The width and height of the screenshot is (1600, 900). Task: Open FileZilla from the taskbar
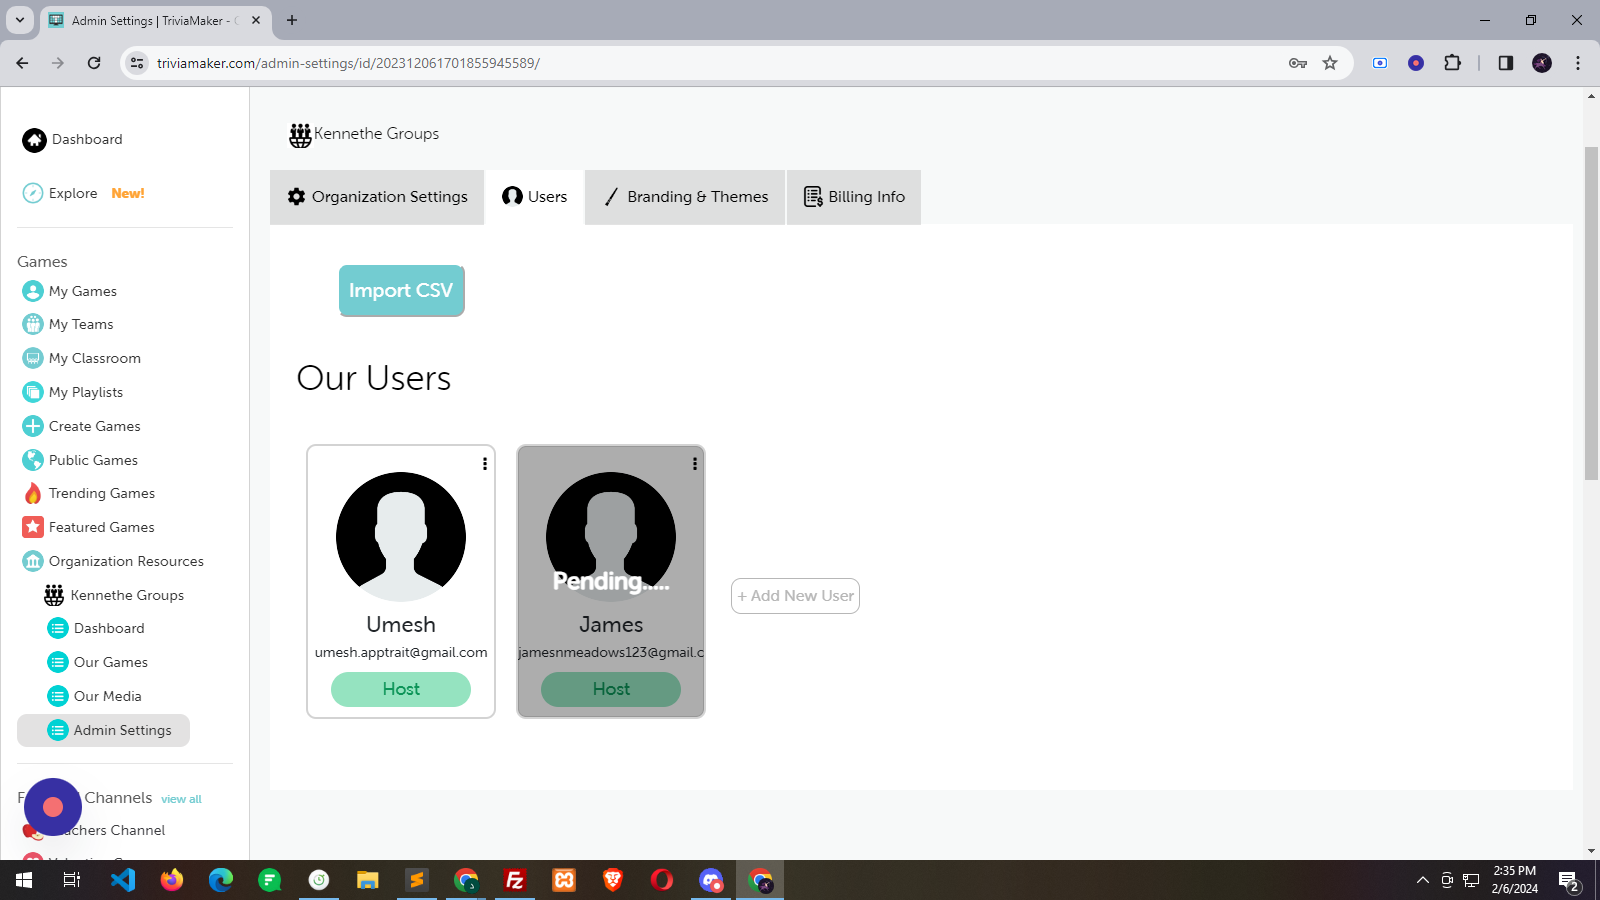515,880
